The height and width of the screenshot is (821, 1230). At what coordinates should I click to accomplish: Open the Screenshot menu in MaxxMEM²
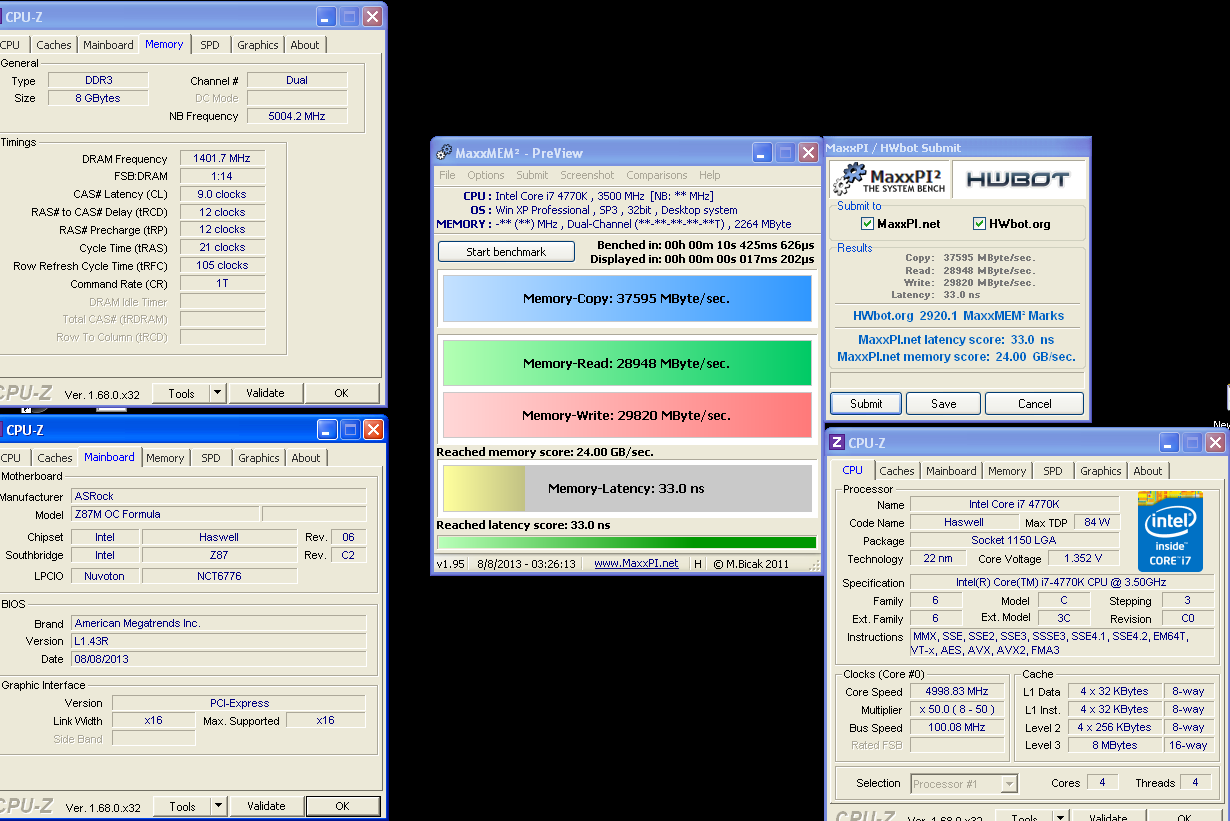coord(587,175)
